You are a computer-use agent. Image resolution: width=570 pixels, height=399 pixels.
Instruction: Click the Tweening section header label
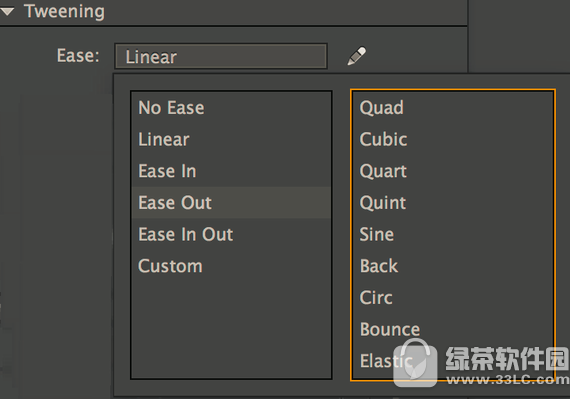(x=64, y=12)
